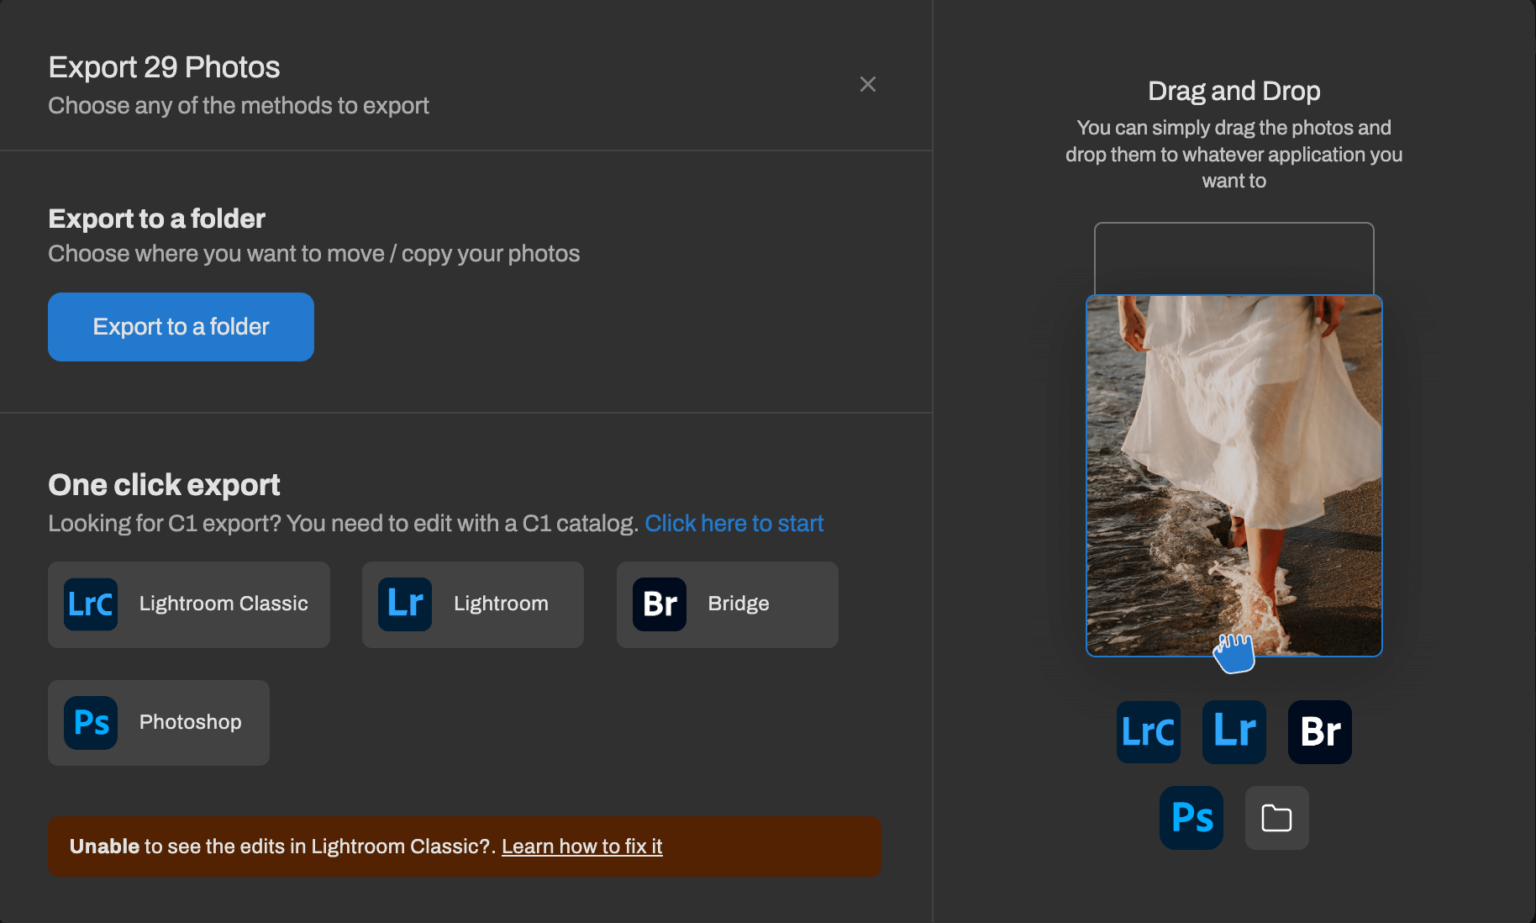Open the folder drop-target icon beside Photoshop
1536x923 pixels.
pos(1277,818)
